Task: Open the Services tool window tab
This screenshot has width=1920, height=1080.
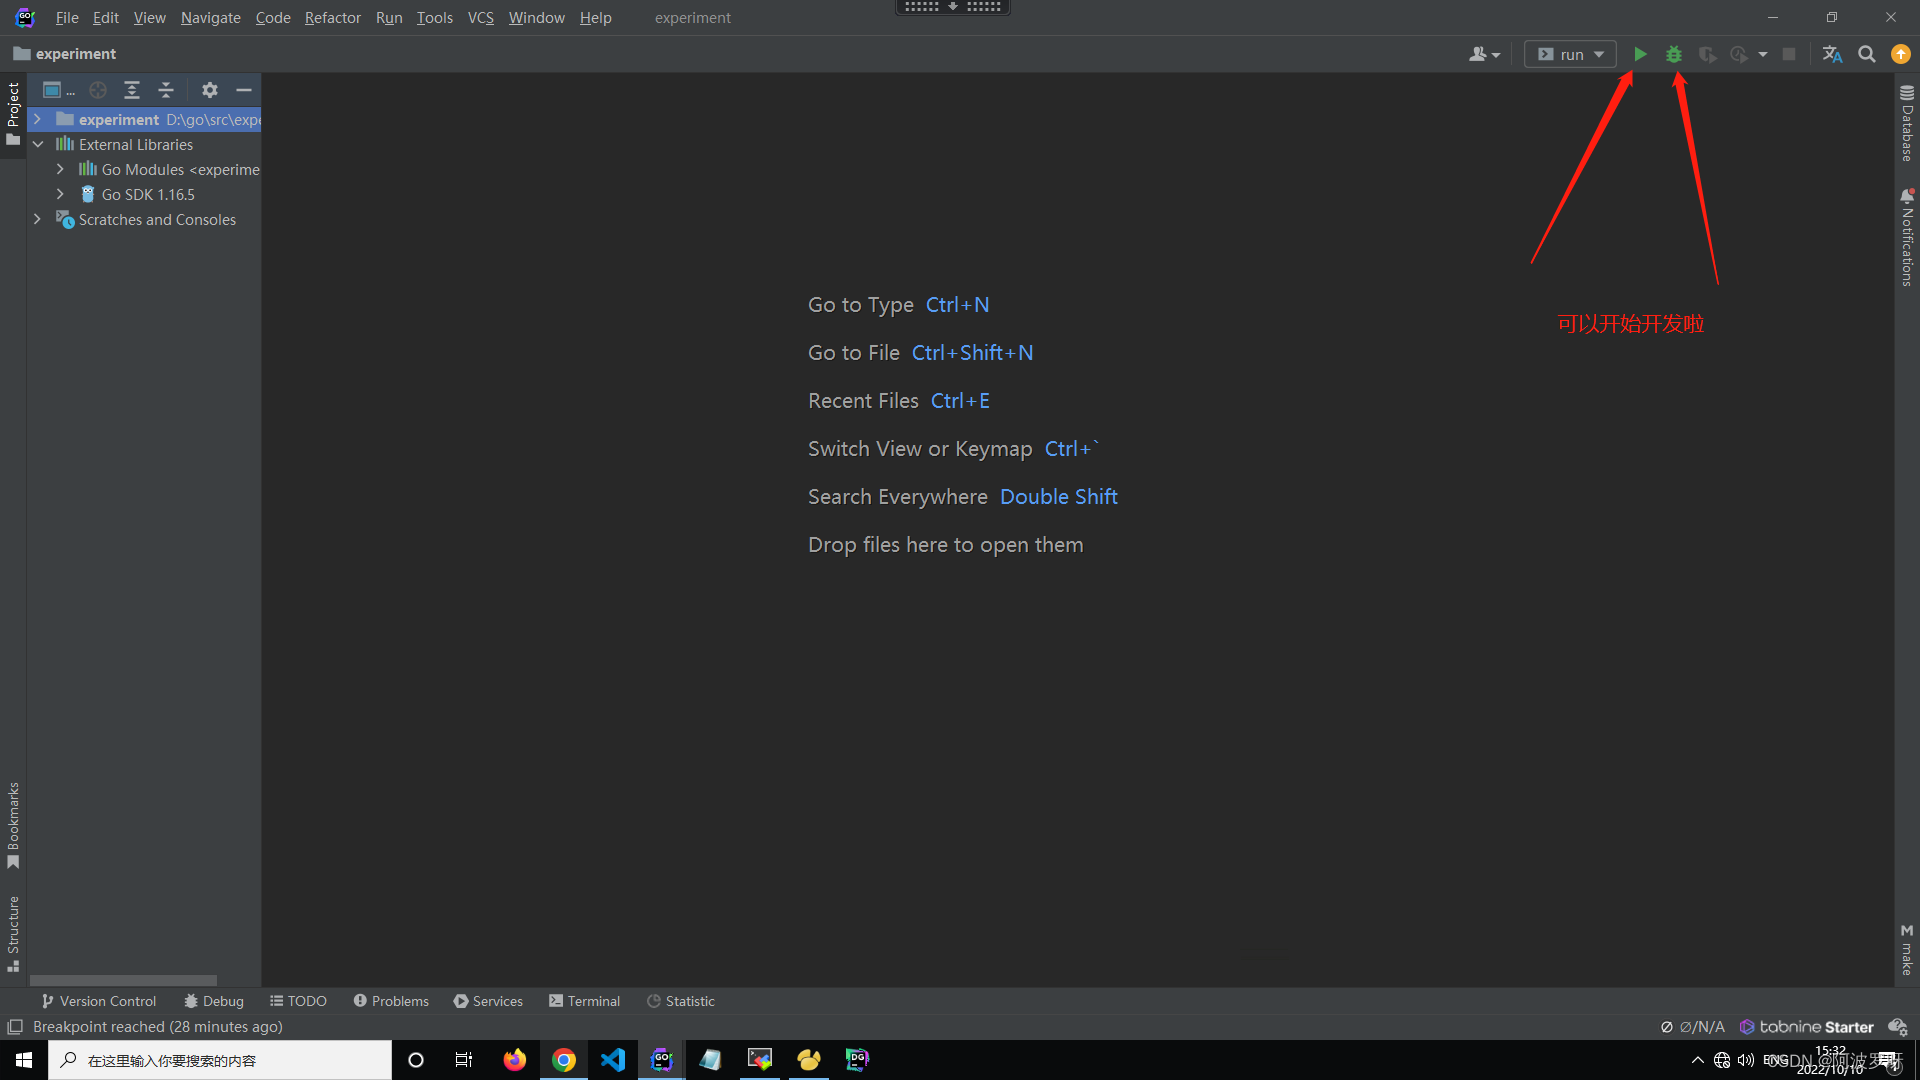Action: coord(488,1001)
